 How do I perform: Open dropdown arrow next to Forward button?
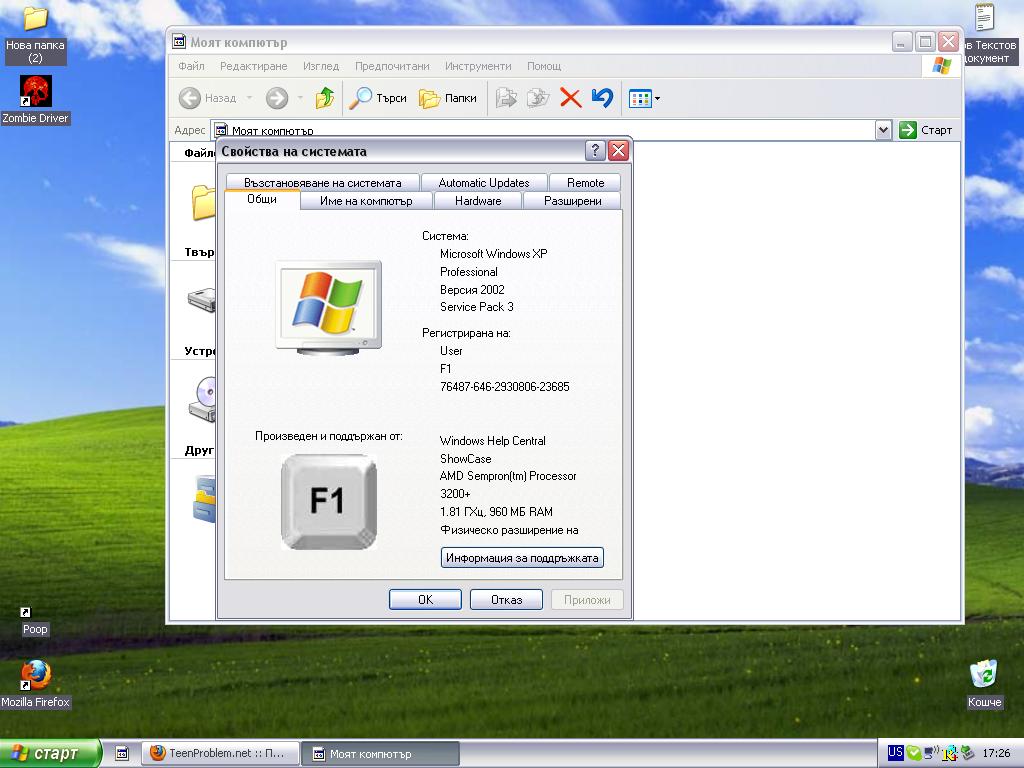click(x=300, y=99)
